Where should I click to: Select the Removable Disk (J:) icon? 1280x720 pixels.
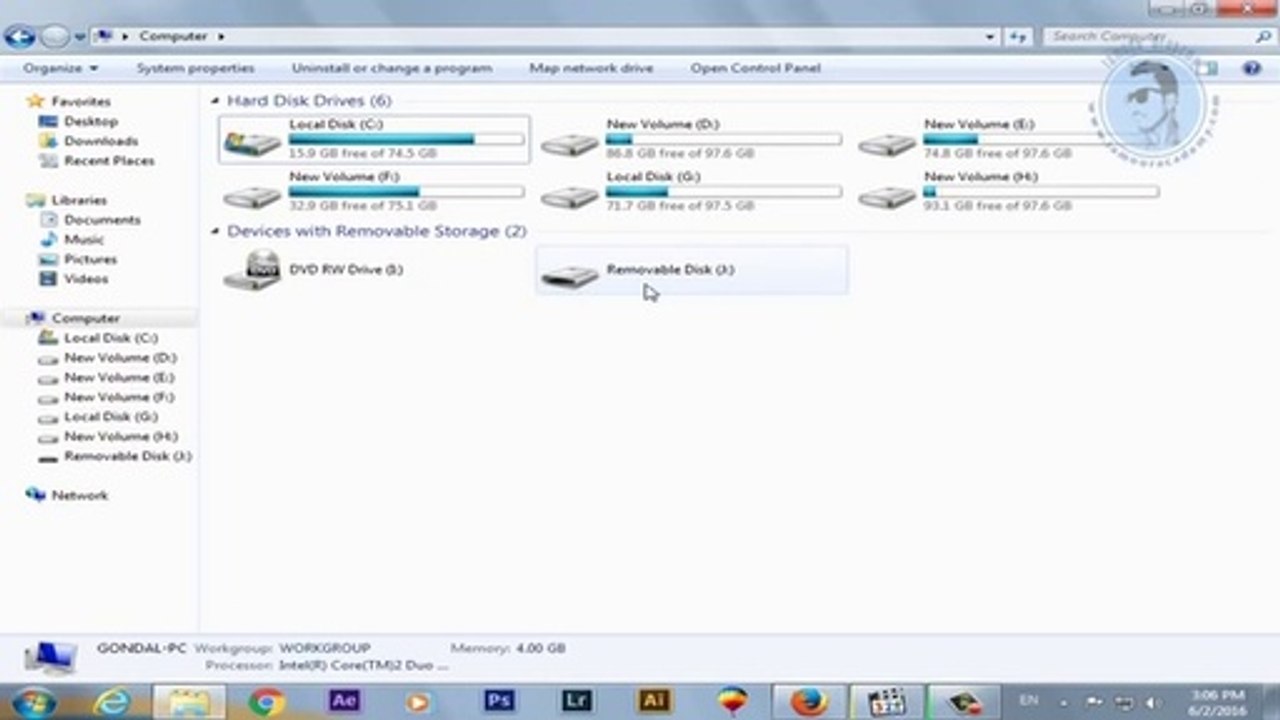(570, 274)
